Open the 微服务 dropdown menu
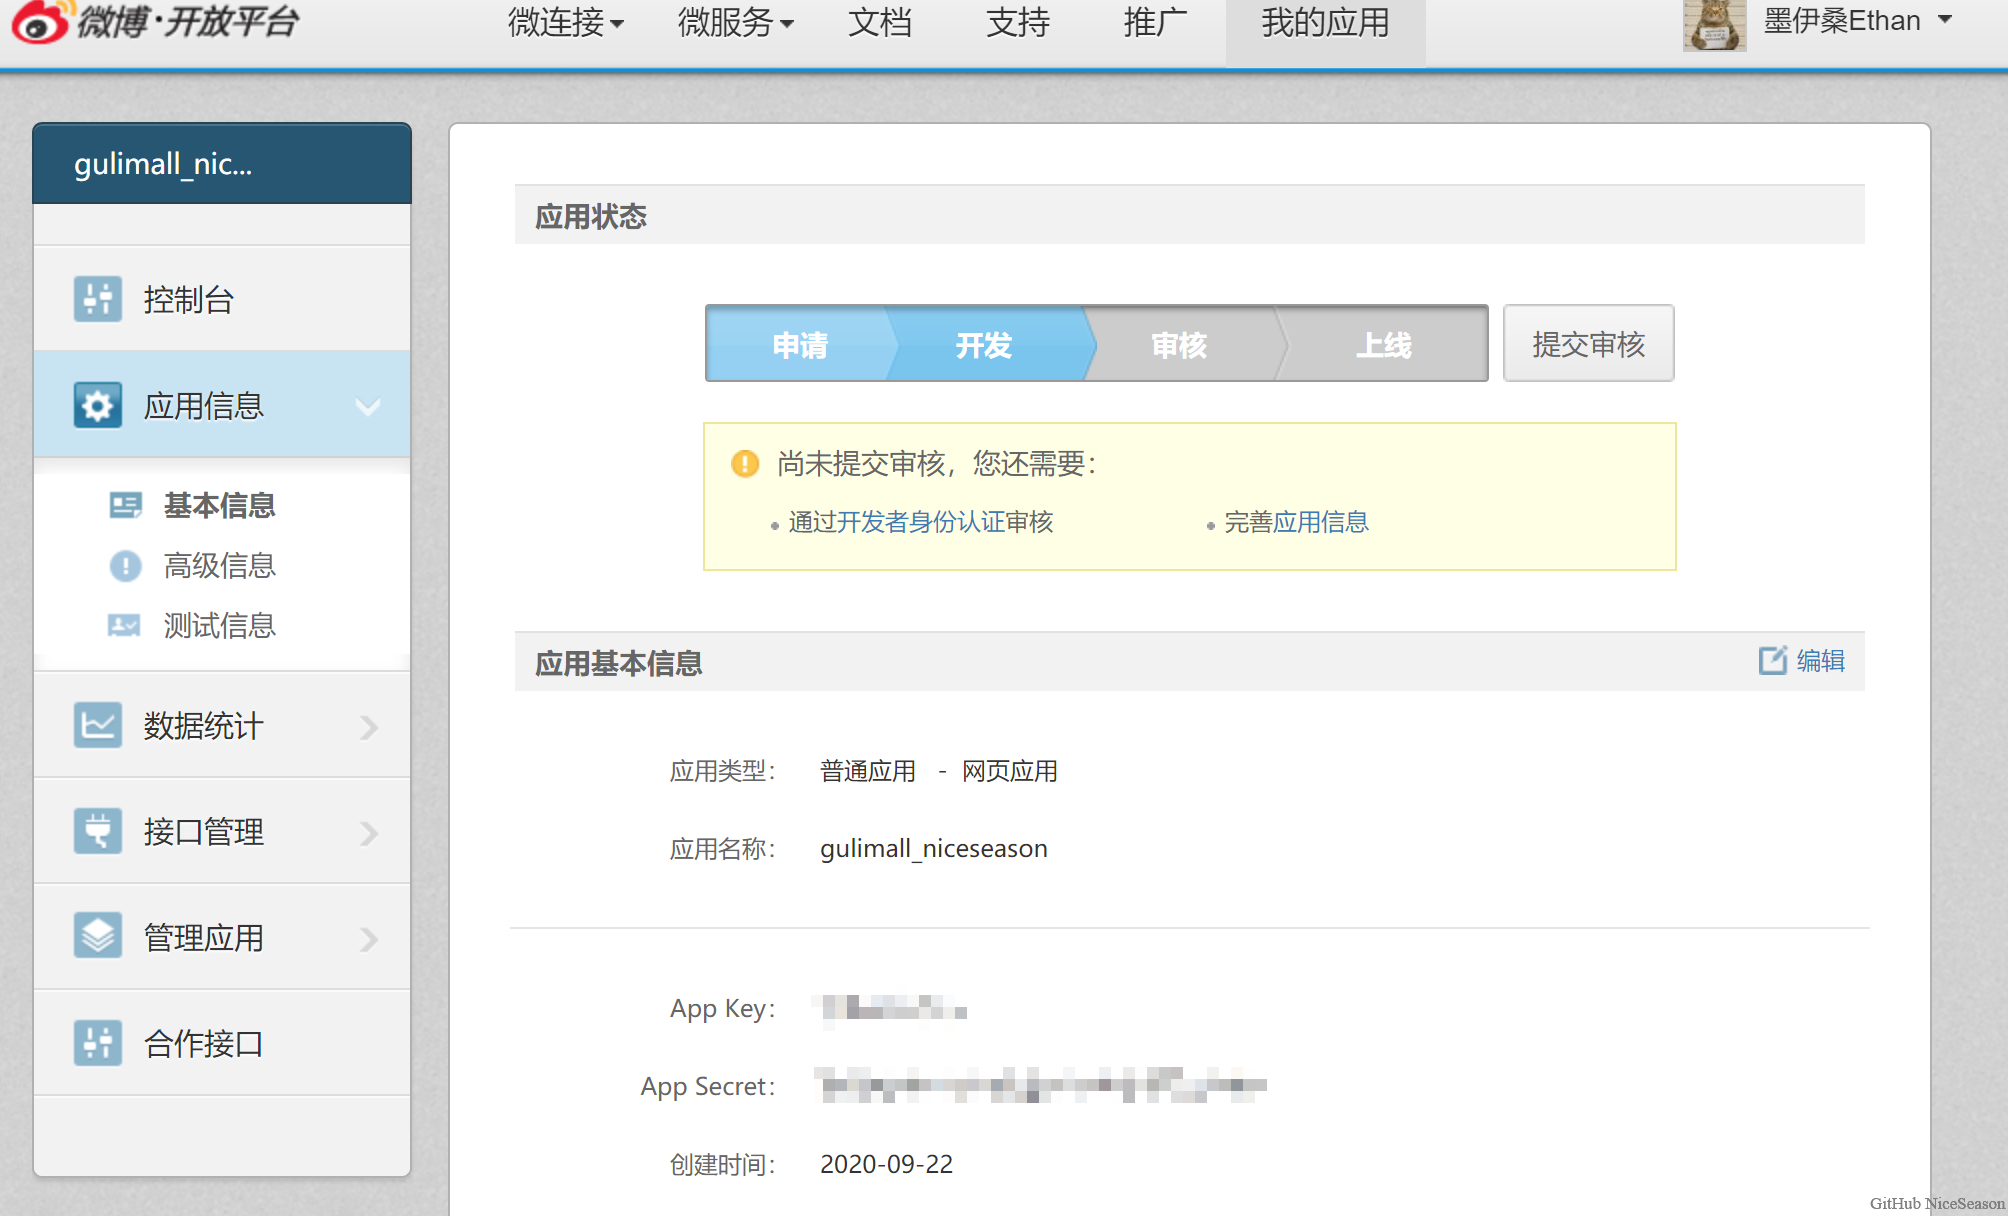Viewport: 2008px width, 1216px height. [735, 22]
